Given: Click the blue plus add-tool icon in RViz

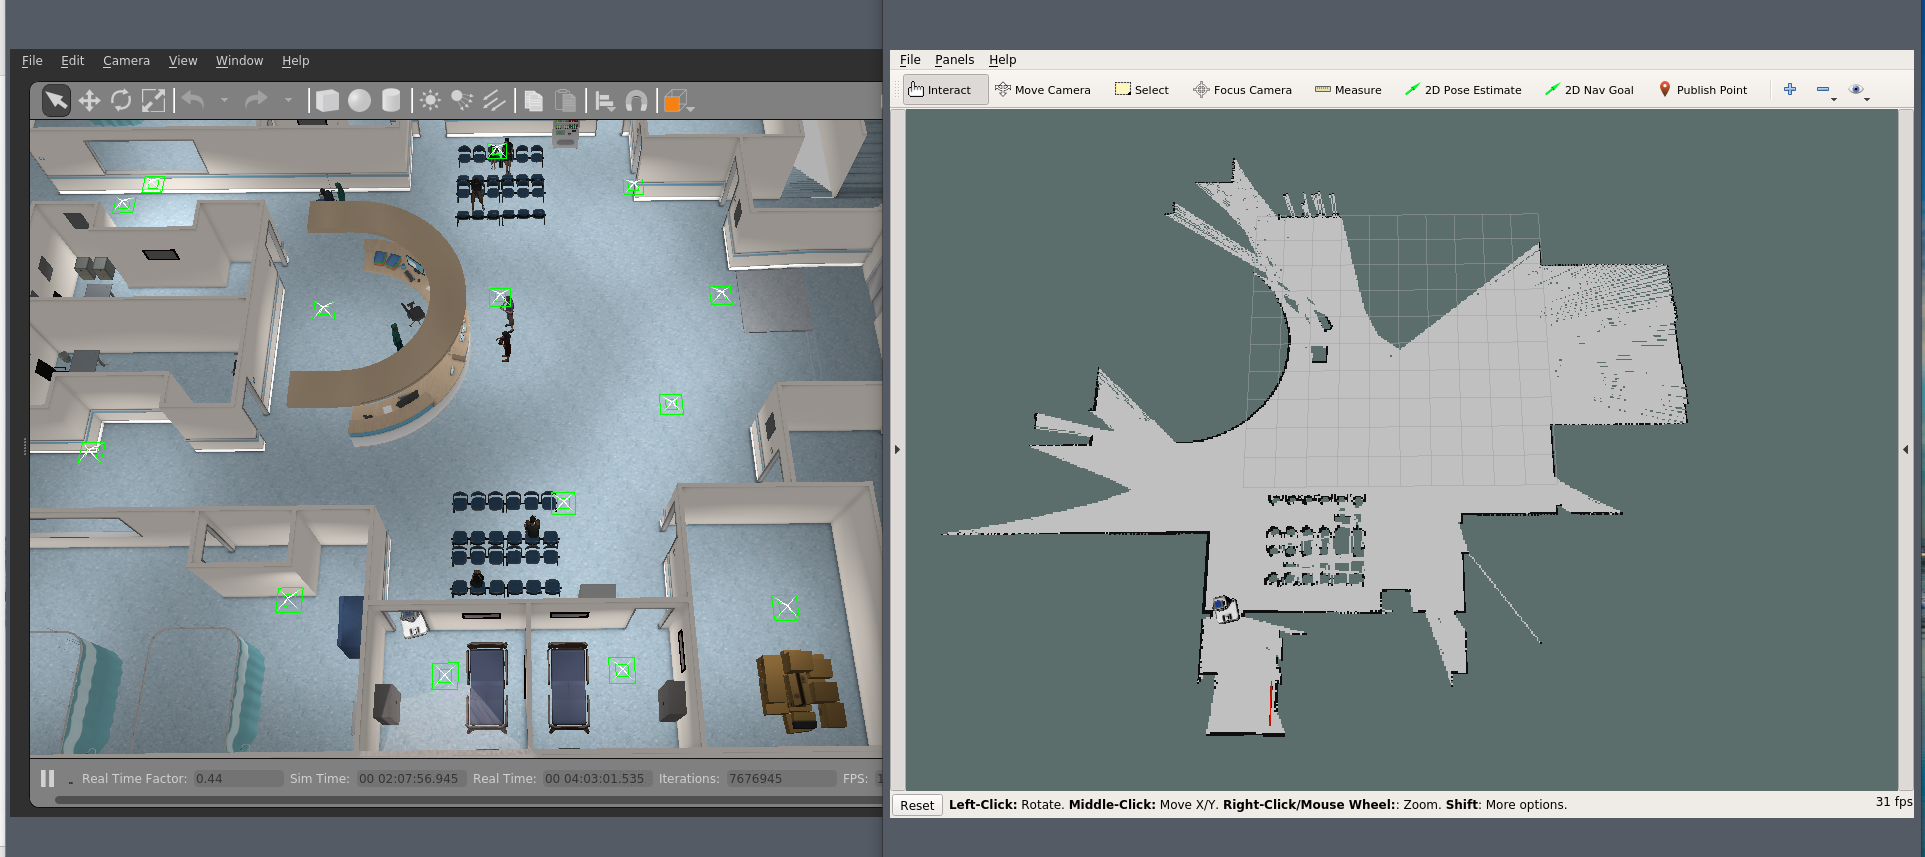Looking at the screenshot, I should [x=1790, y=90].
